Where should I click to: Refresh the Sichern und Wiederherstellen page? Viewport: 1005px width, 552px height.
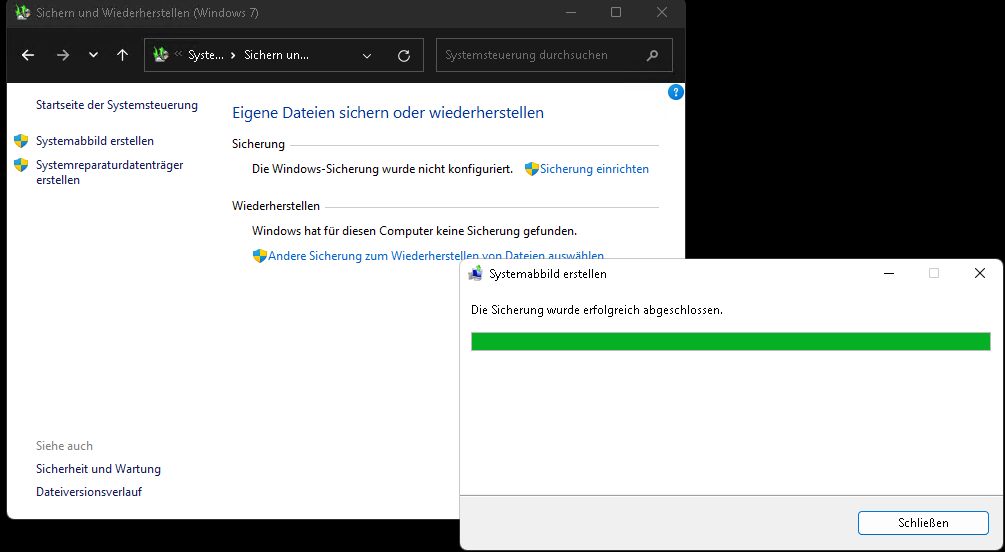point(404,56)
